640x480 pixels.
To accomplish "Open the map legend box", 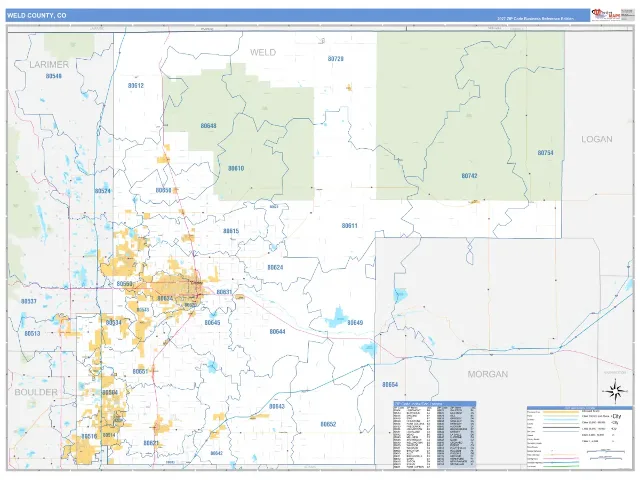I will click(580, 436).
